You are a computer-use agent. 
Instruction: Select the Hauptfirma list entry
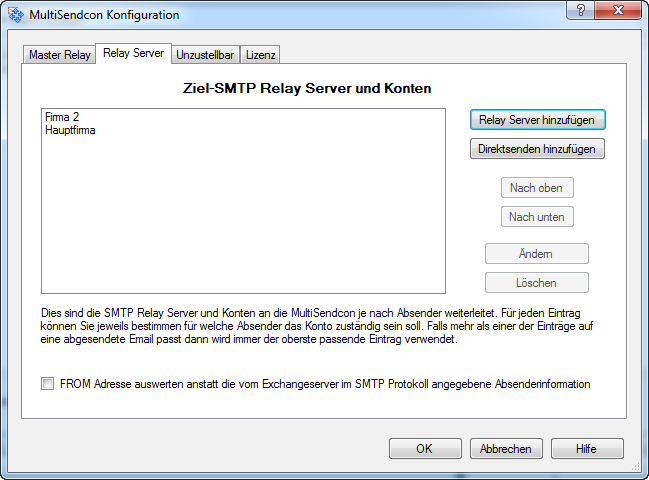point(243,130)
